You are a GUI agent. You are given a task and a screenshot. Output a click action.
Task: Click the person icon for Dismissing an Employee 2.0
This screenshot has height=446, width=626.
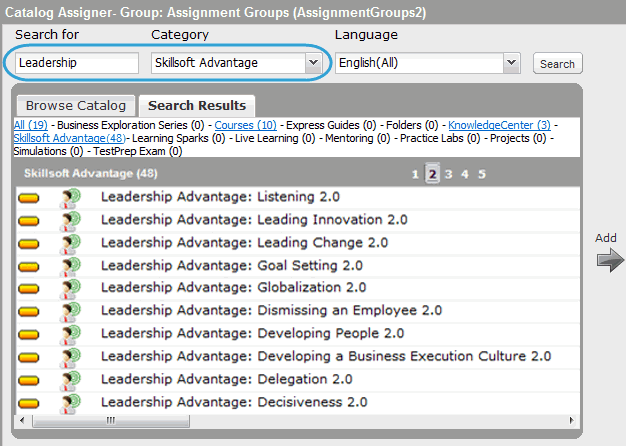coord(70,312)
